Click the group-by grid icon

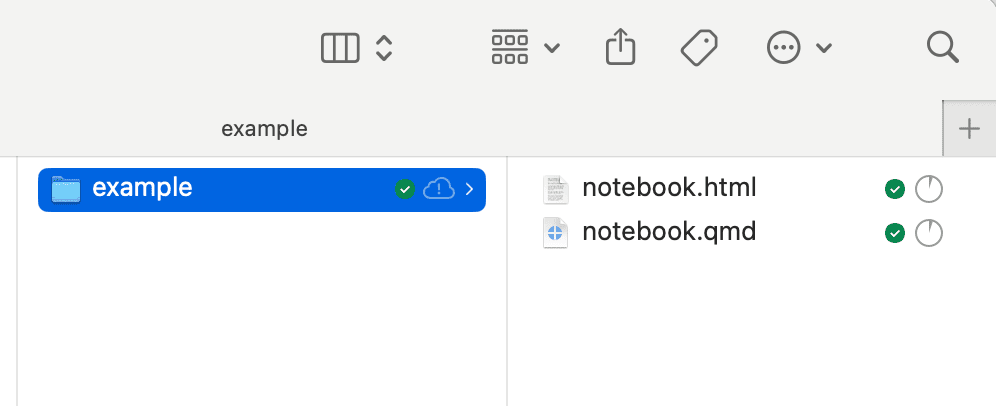pyautogui.click(x=510, y=48)
